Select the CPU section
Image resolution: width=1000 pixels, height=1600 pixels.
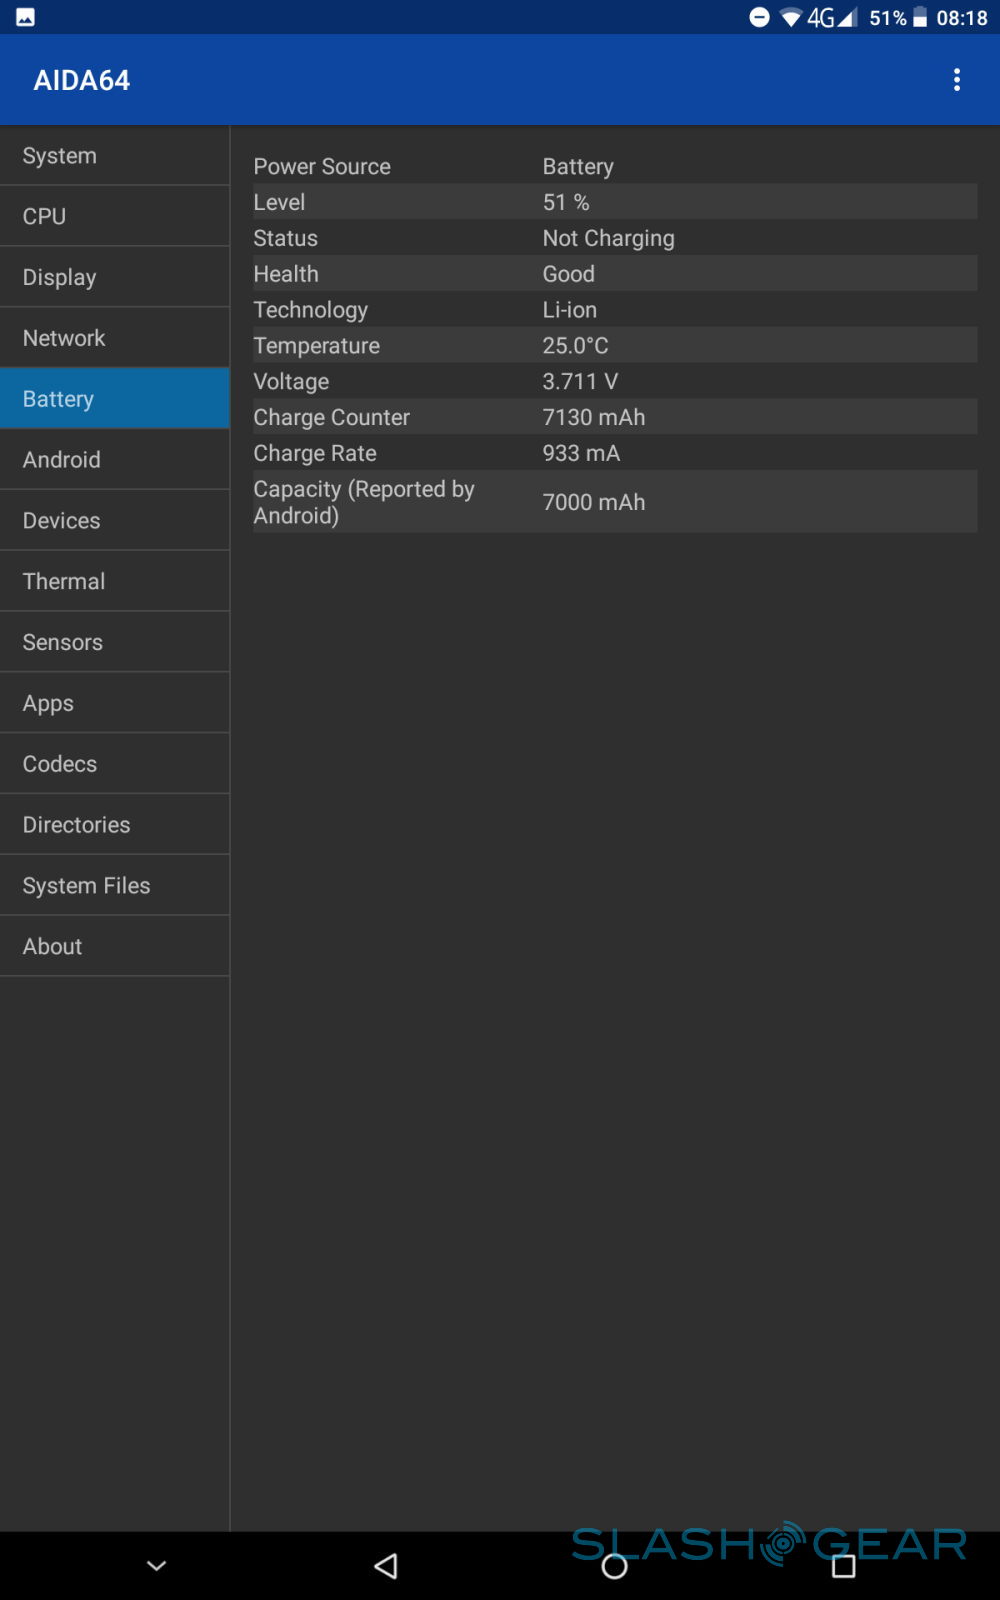pos(115,217)
